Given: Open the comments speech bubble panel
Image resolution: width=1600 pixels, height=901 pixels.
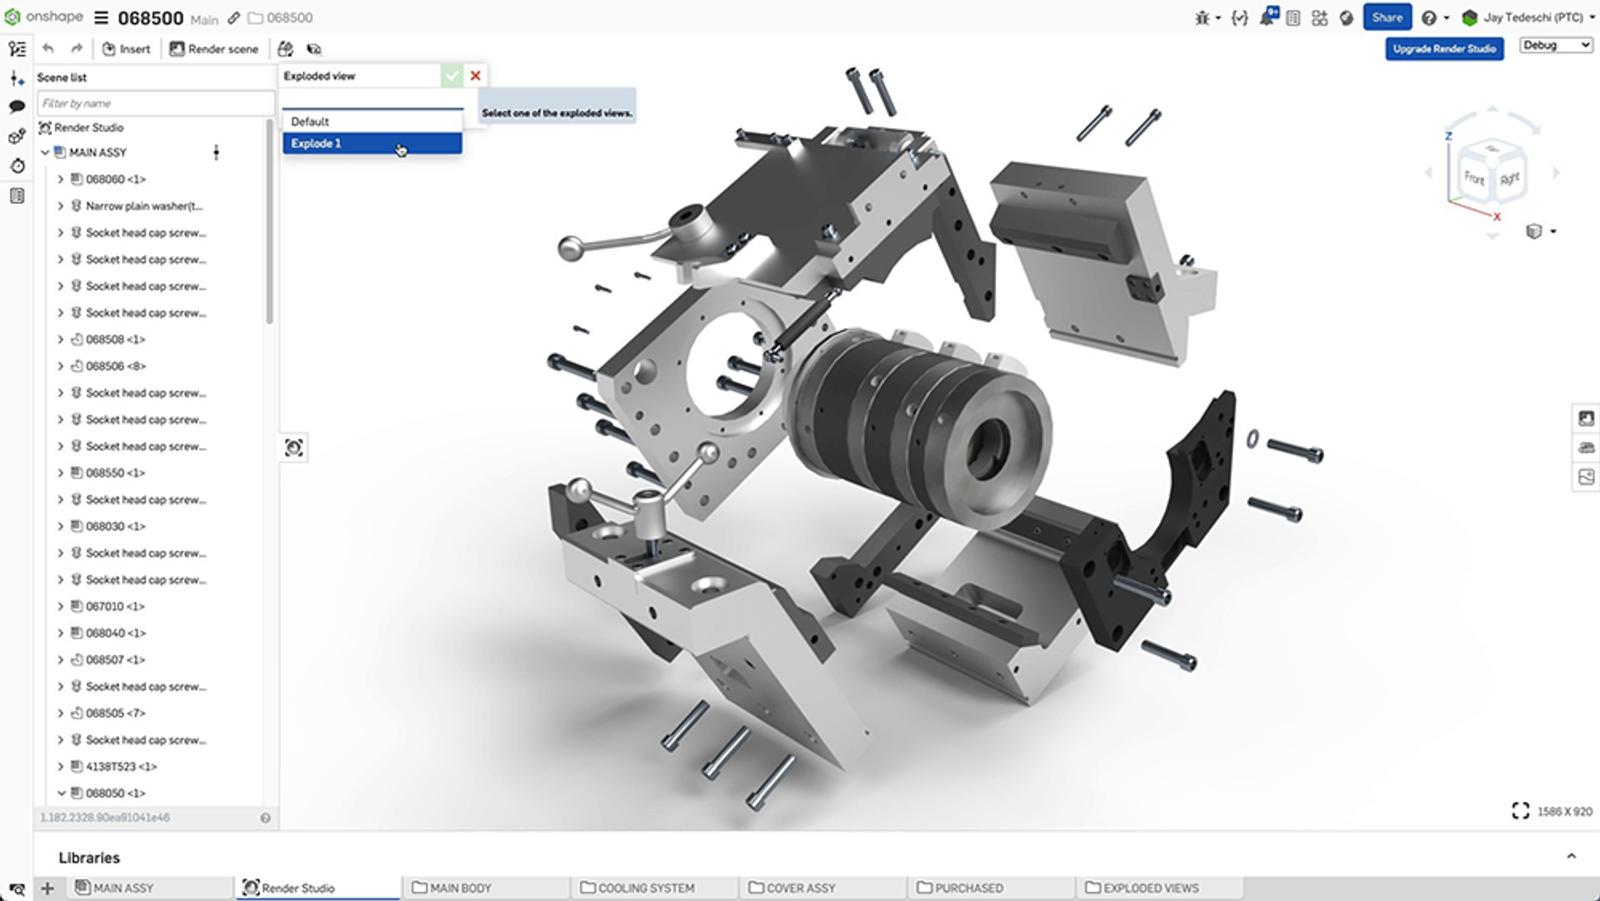Looking at the screenshot, I should [17, 106].
